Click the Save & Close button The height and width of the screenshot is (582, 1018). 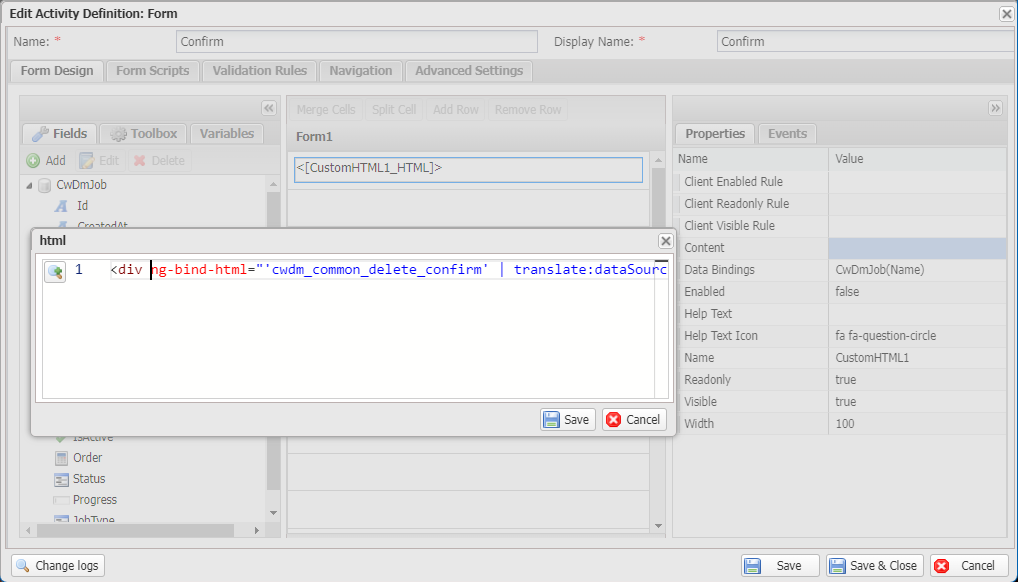point(873,566)
